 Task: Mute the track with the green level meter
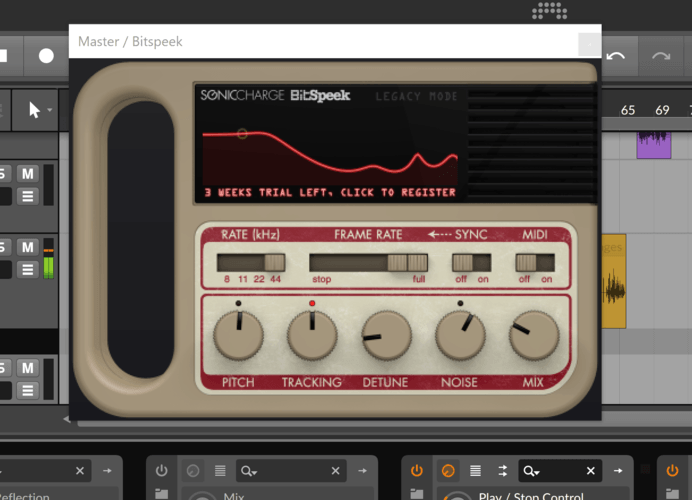click(27, 247)
